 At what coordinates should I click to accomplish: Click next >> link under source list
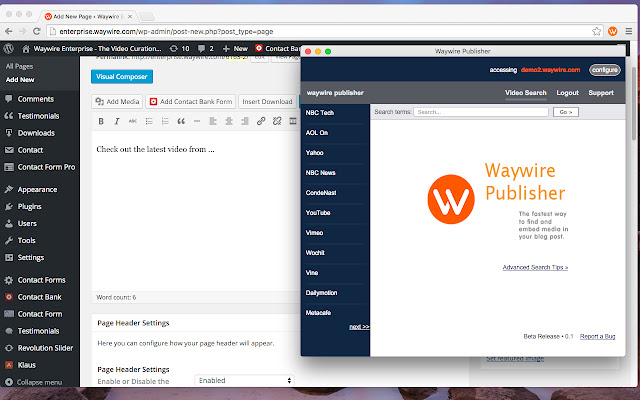[359, 327]
